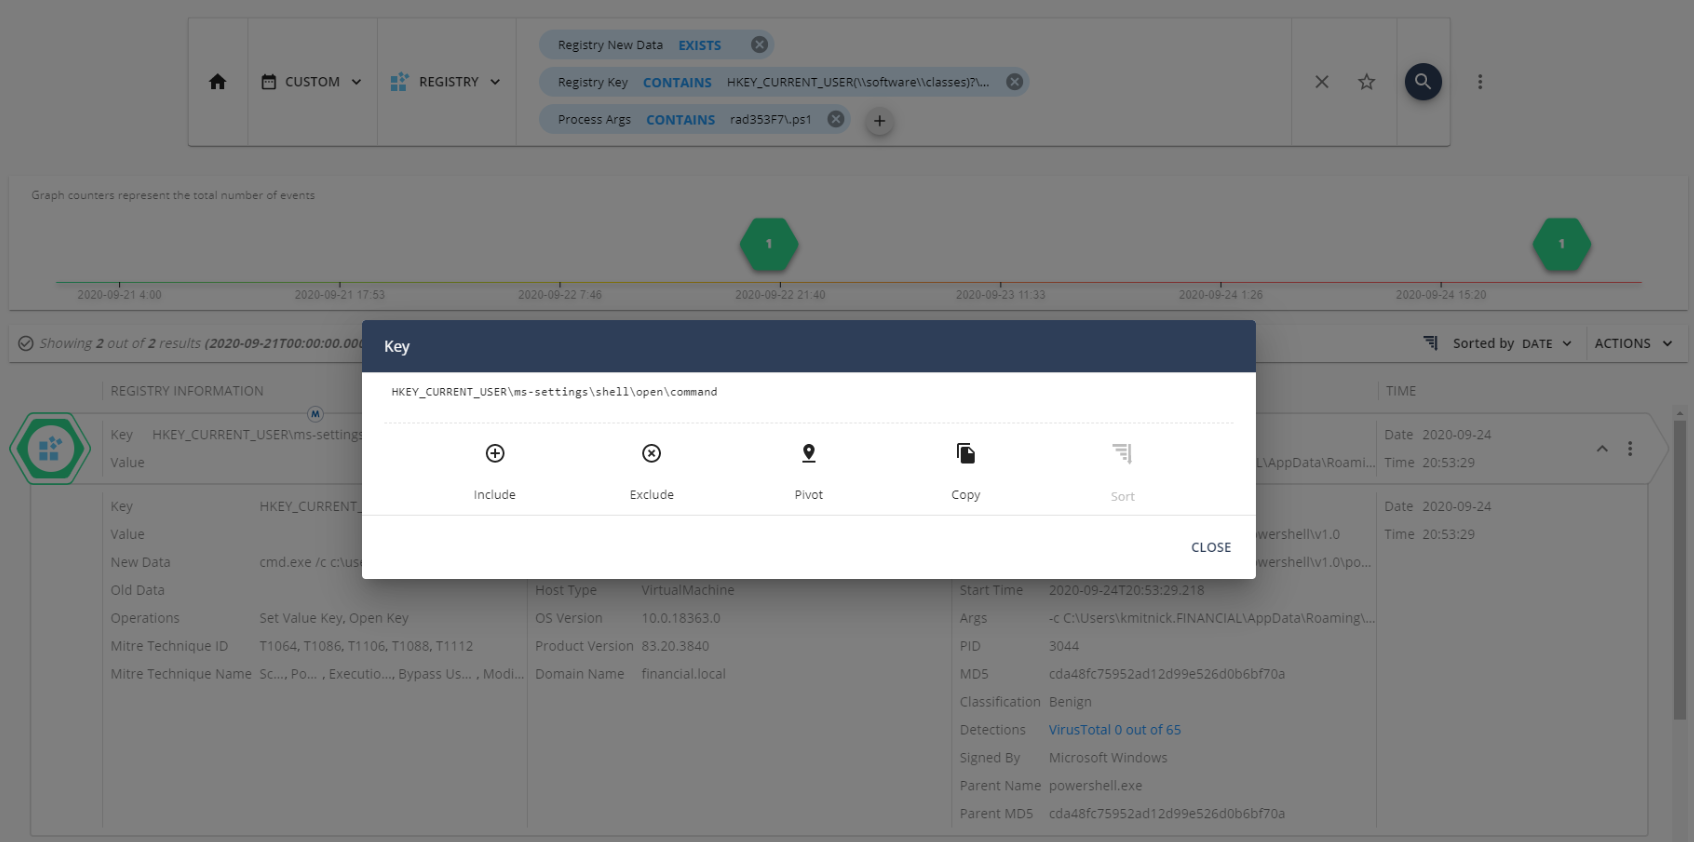Image resolution: width=1694 pixels, height=842 pixels.
Task: Click the sort icon beside Sorted by
Action: click(1431, 343)
